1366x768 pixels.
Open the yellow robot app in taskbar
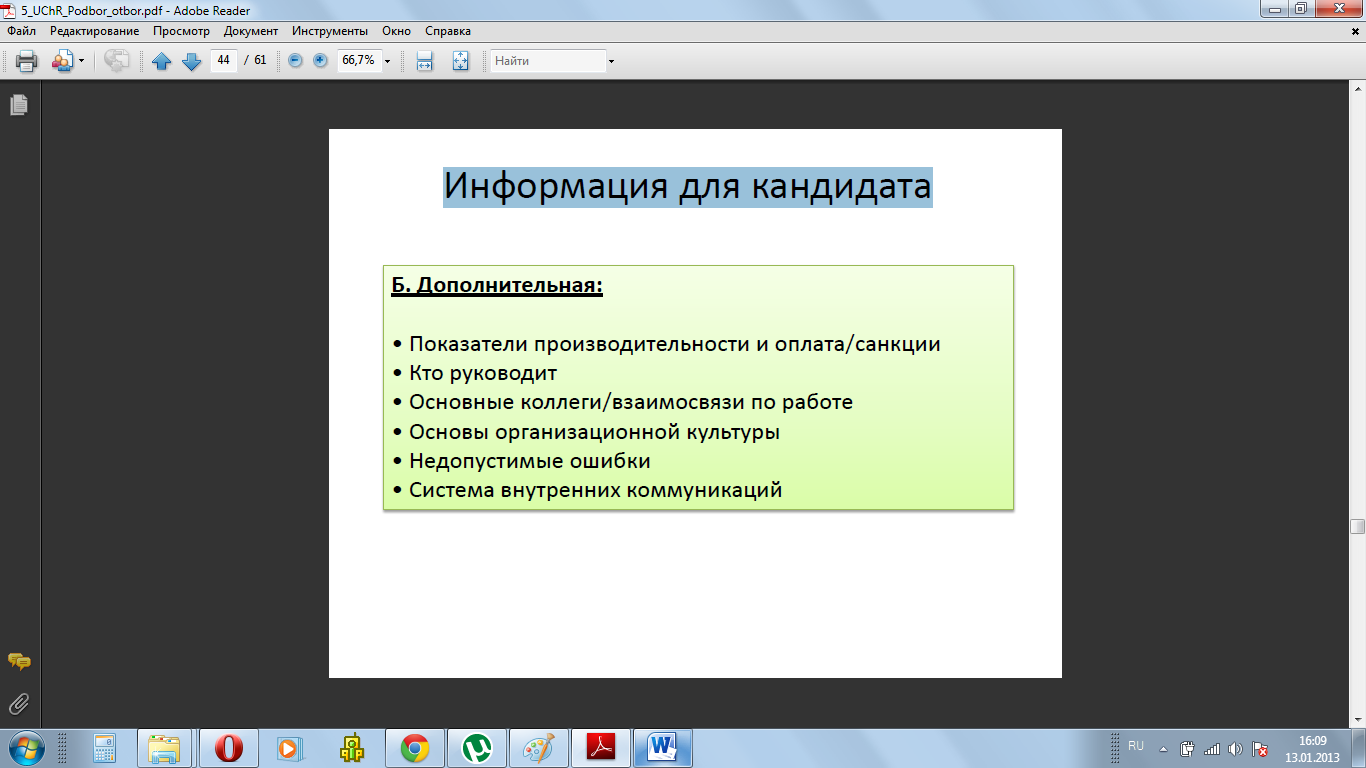(x=351, y=748)
